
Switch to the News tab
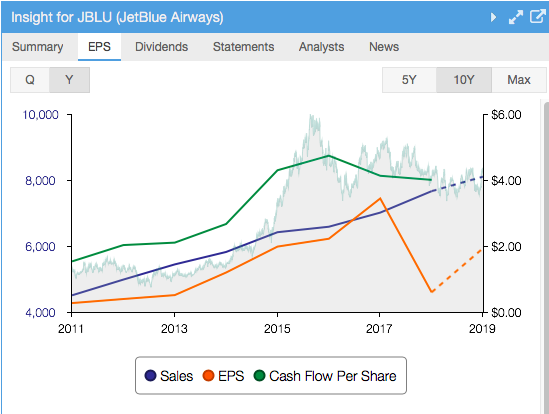384,47
